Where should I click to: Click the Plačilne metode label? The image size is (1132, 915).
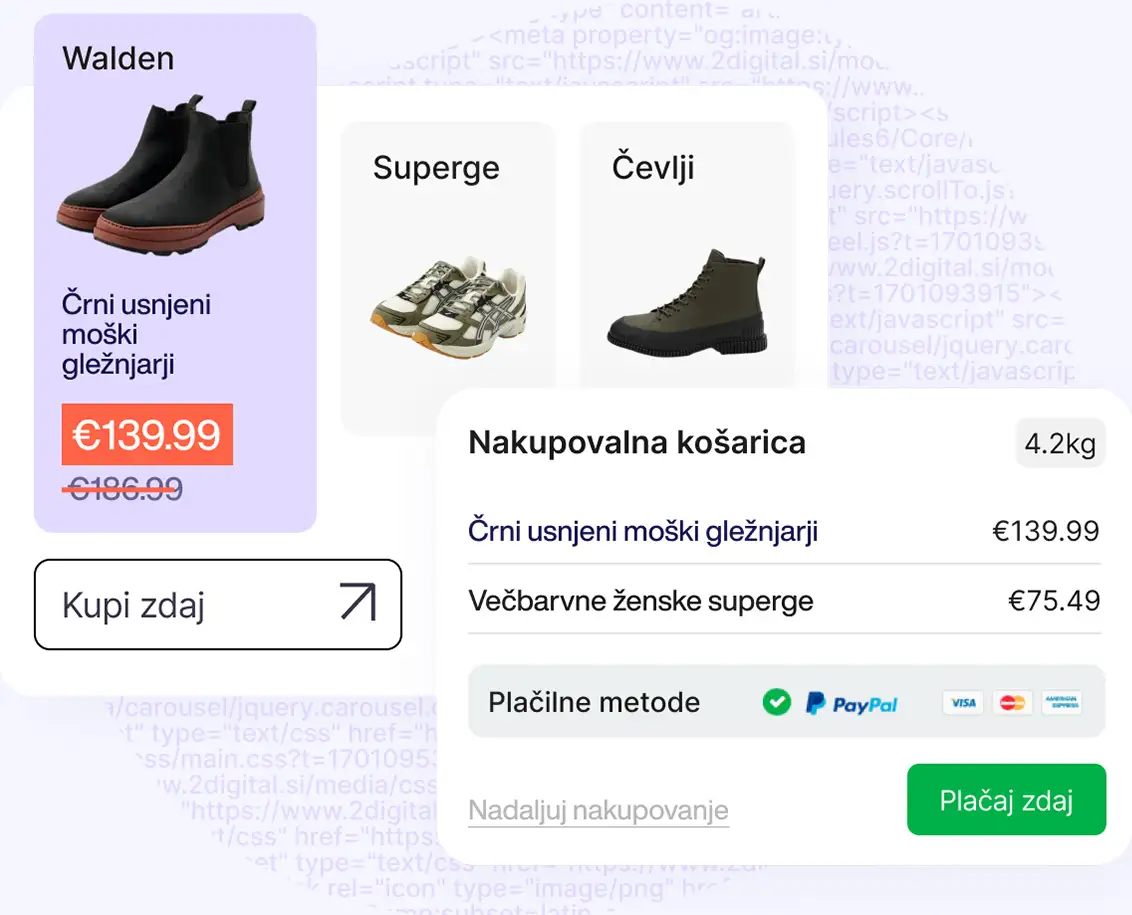[594, 702]
